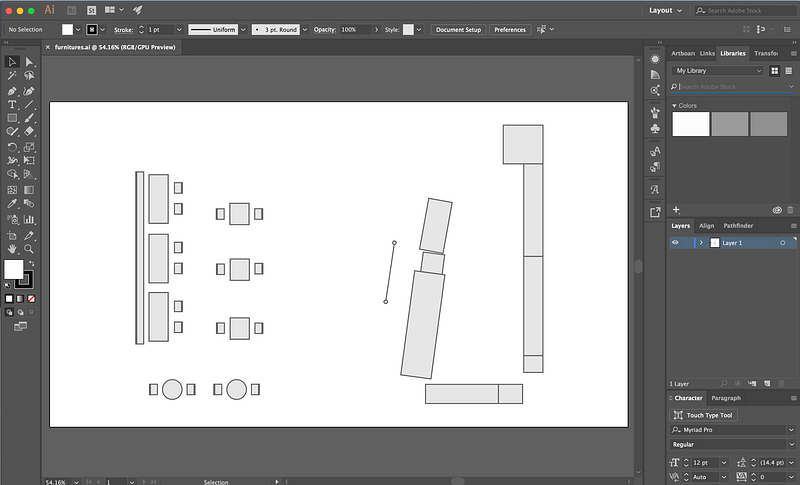The width and height of the screenshot is (800, 485).
Task: Select the Line Segment tool
Action: tap(29, 105)
